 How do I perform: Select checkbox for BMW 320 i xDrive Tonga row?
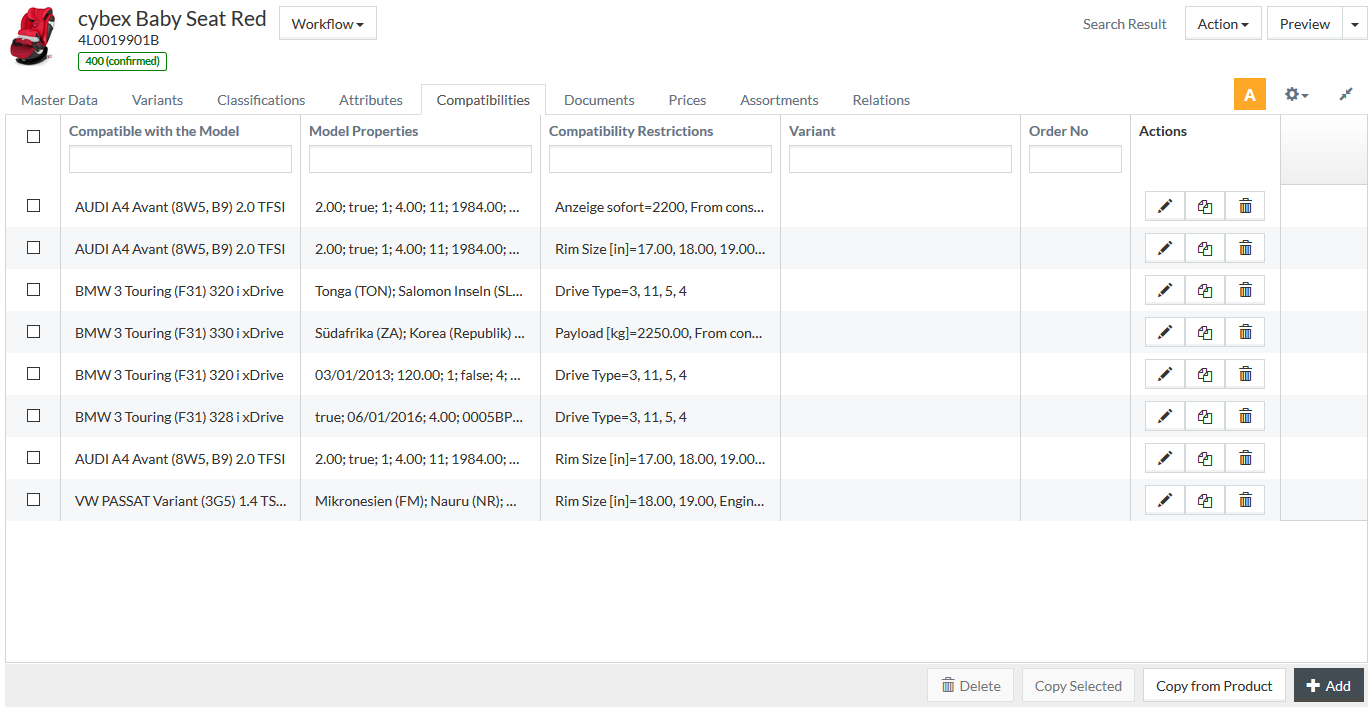33,290
